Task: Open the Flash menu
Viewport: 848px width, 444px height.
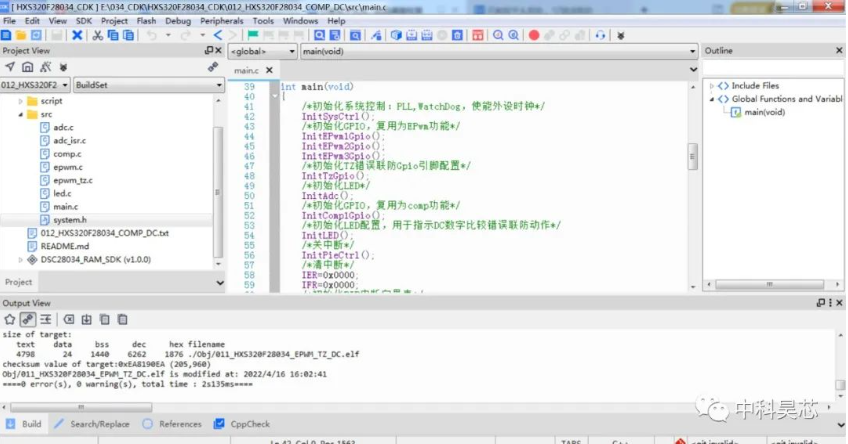Action: pos(146,21)
